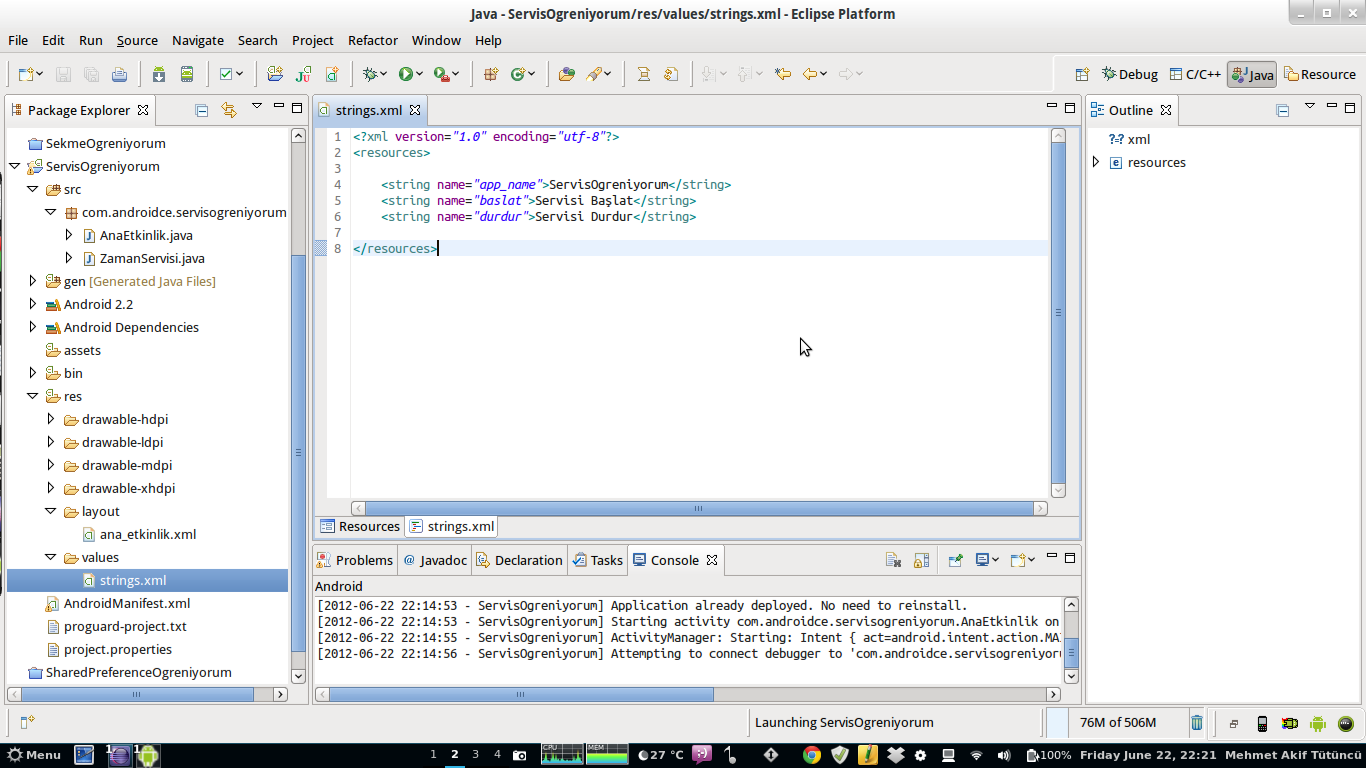The height and width of the screenshot is (768, 1366).
Task: Click the editor's vertical scrollbar
Action: 1058,312
